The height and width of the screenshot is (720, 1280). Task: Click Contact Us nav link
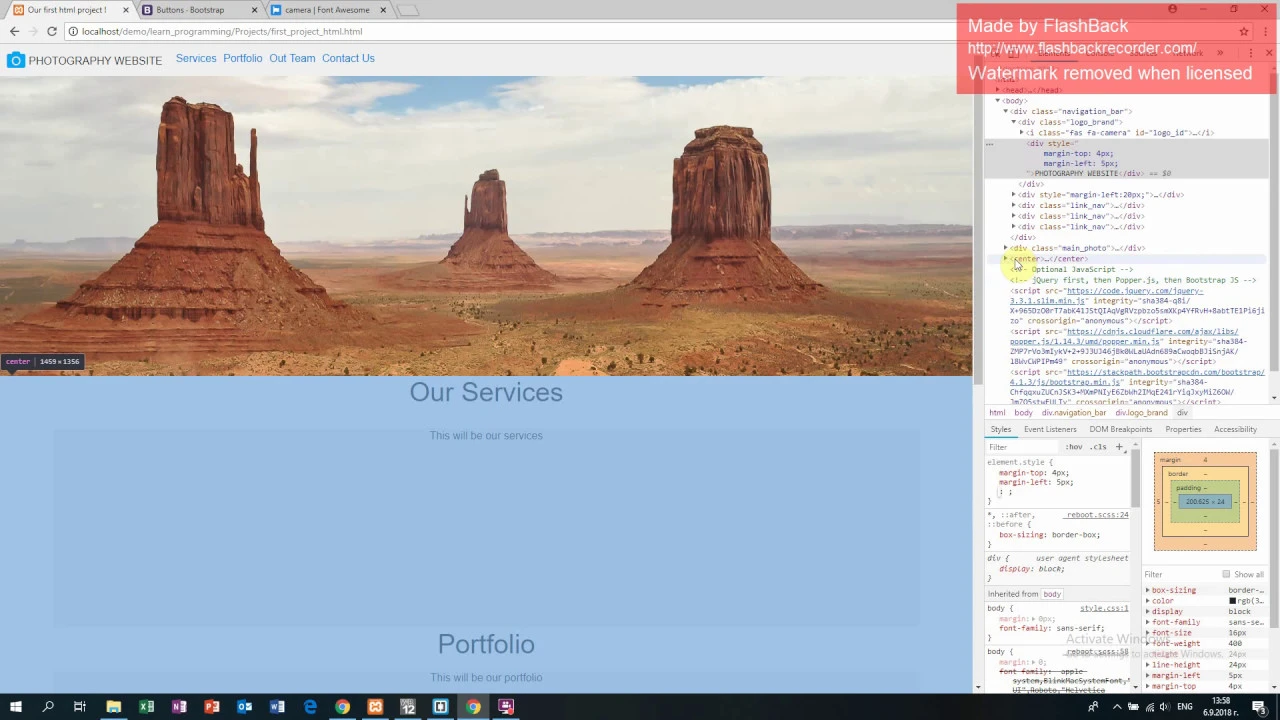click(348, 58)
